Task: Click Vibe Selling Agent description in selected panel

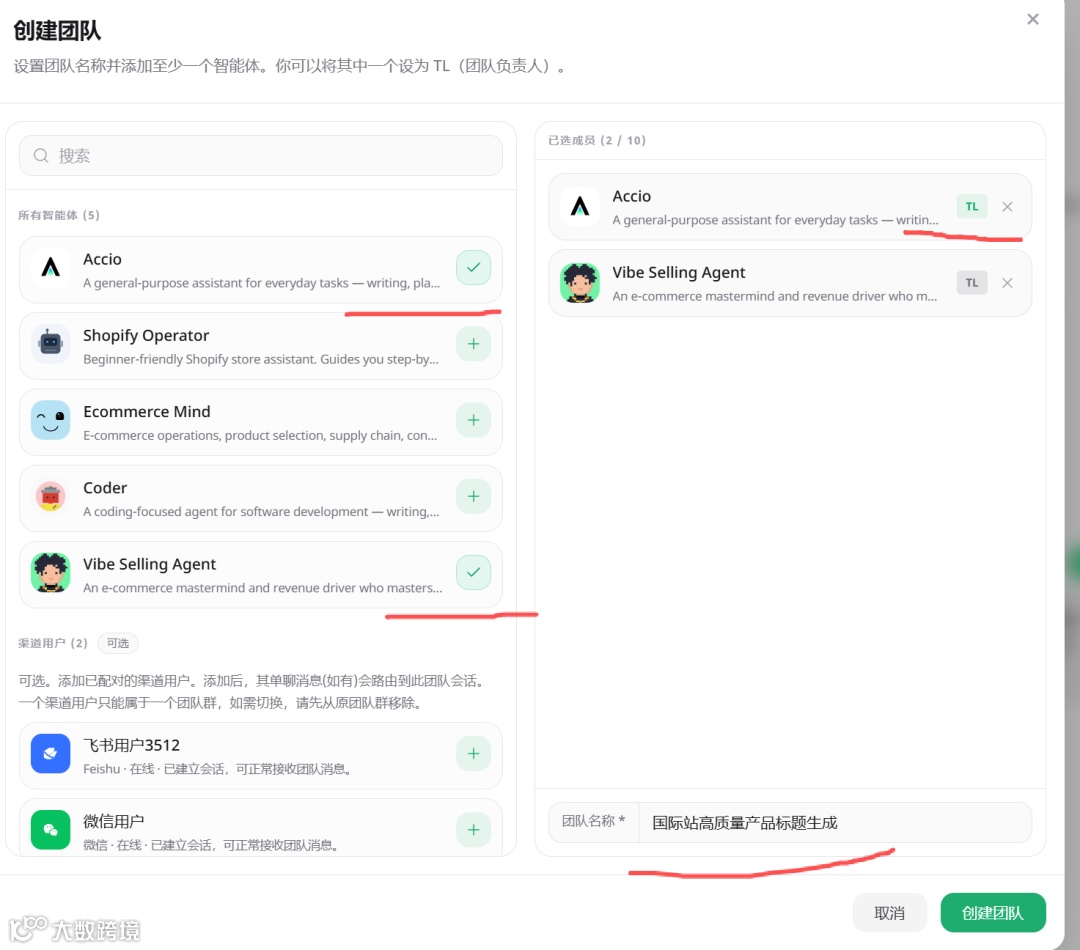Action: pyautogui.click(x=775, y=296)
